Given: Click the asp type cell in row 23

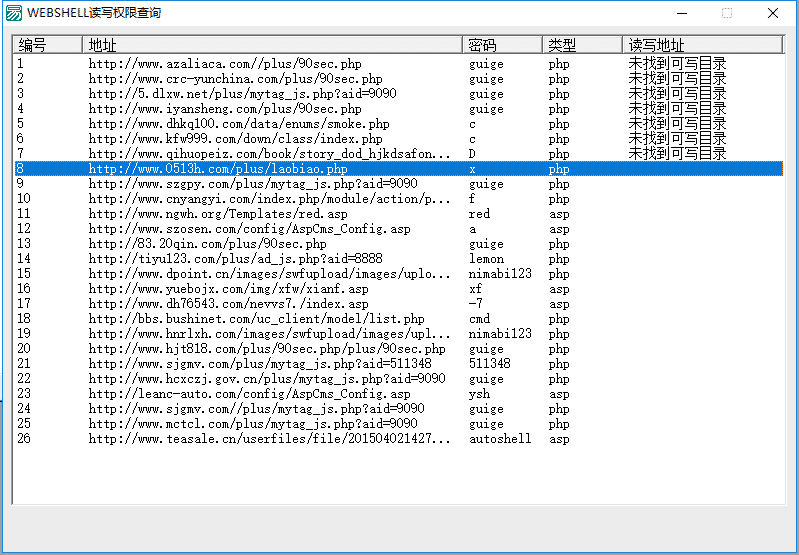Looking at the screenshot, I should (x=558, y=394).
